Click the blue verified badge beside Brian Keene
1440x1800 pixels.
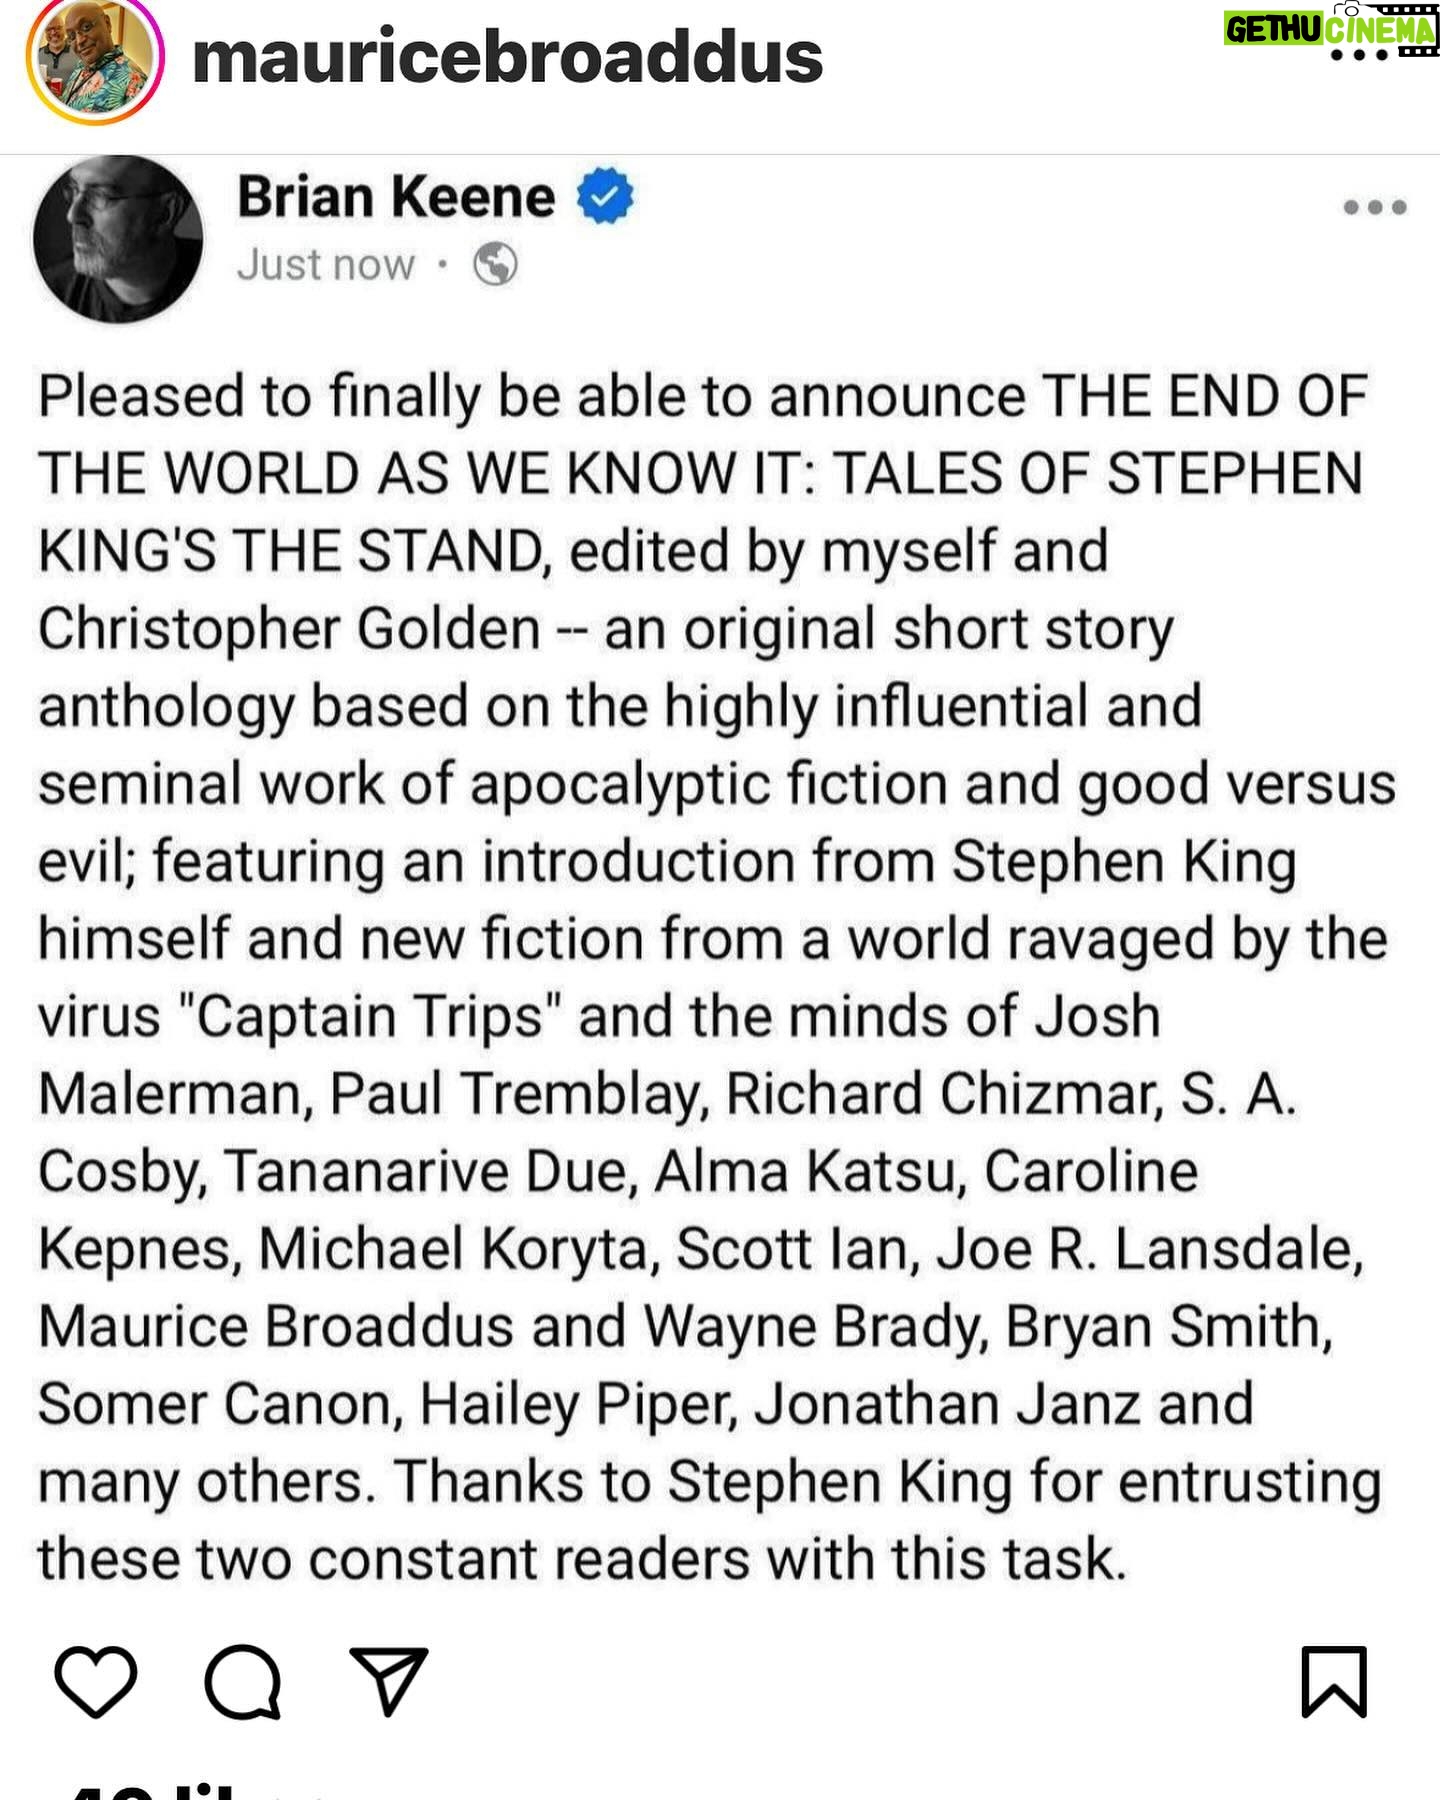605,196
